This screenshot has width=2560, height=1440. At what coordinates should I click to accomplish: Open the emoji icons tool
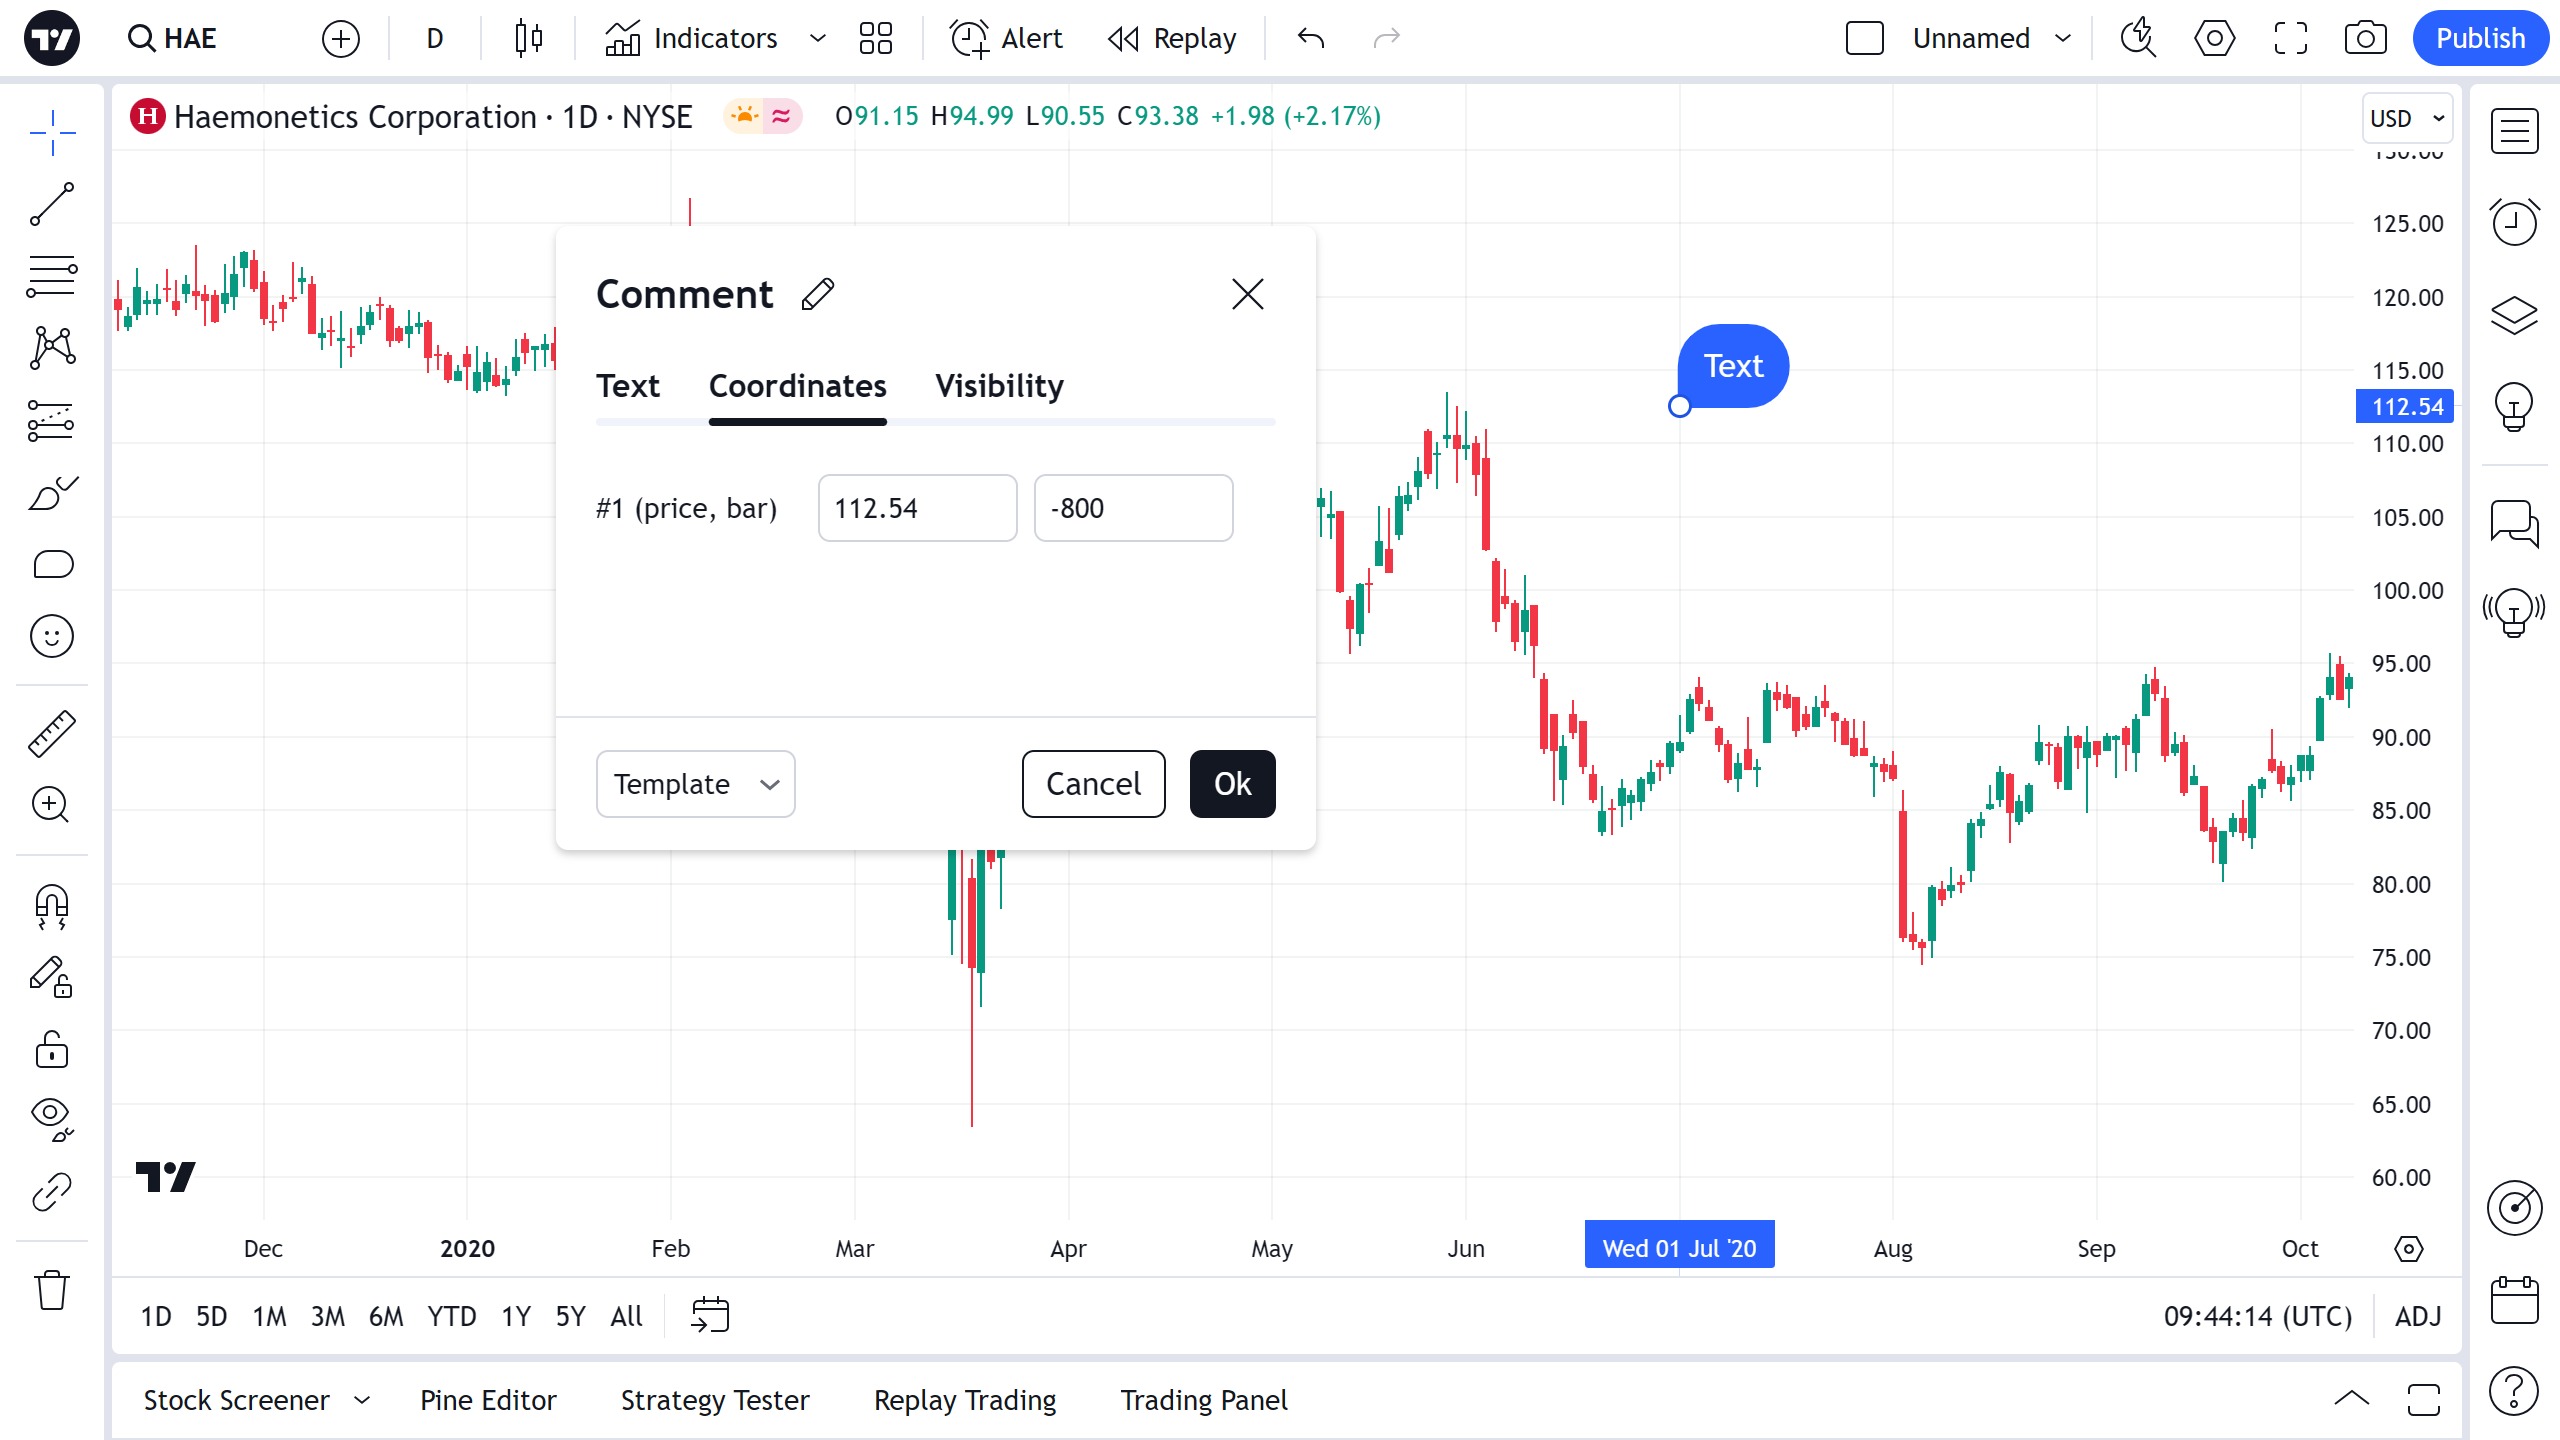[x=52, y=636]
